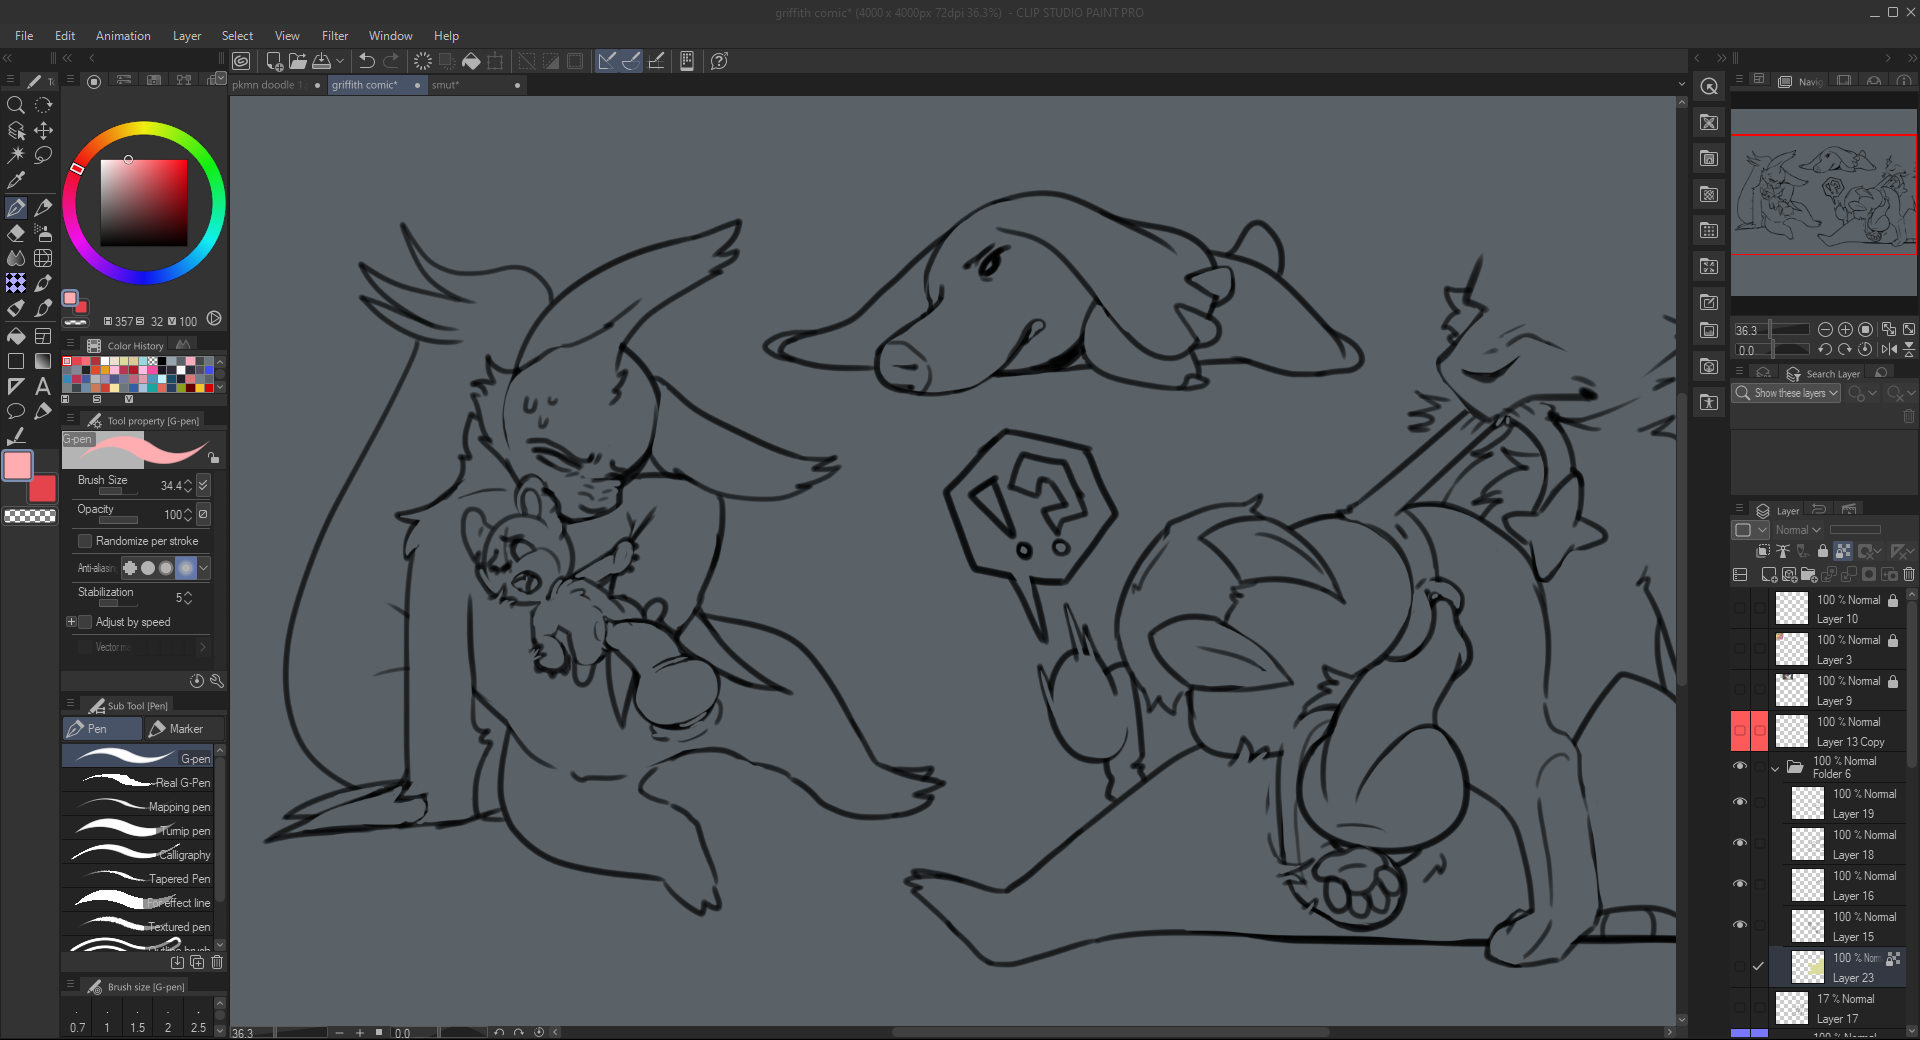Image resolution: width=1920 pixels, height=1040 pixels.
Task: Select the Gradient tool
Action: pyautogui.click(x=43, y=361)
